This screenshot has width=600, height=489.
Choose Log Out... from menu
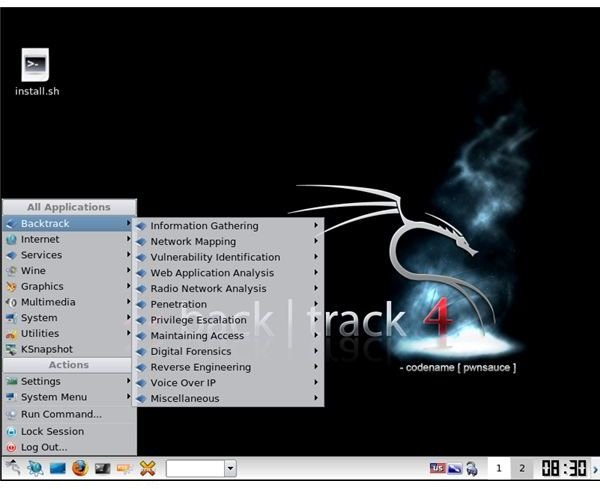pyautogui.click(x=69, y=447)
